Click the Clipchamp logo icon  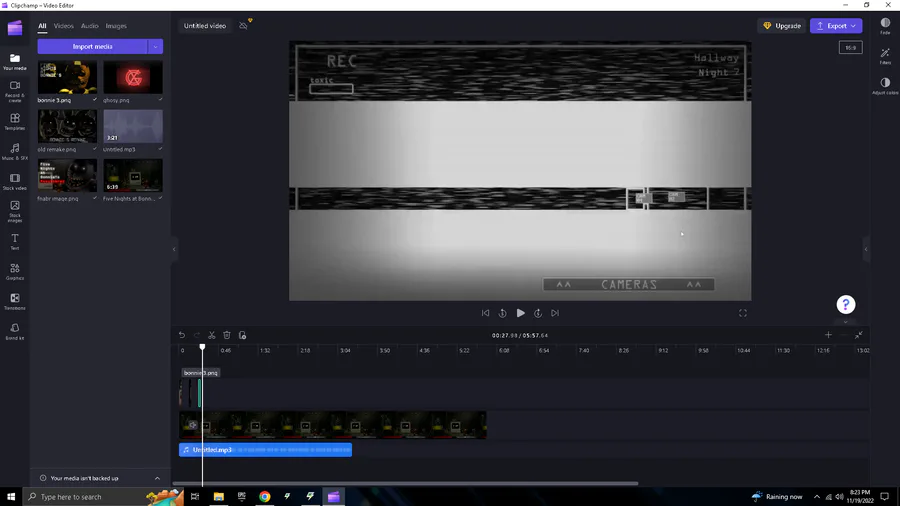[15, 27]
